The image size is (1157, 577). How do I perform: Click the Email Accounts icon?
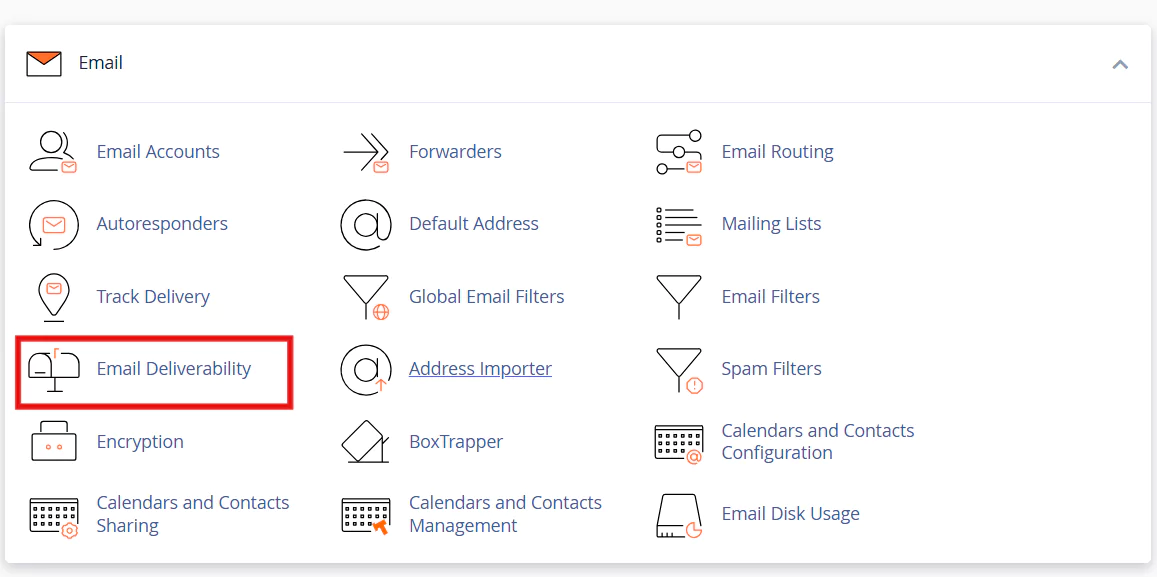[x=52, y=152]
